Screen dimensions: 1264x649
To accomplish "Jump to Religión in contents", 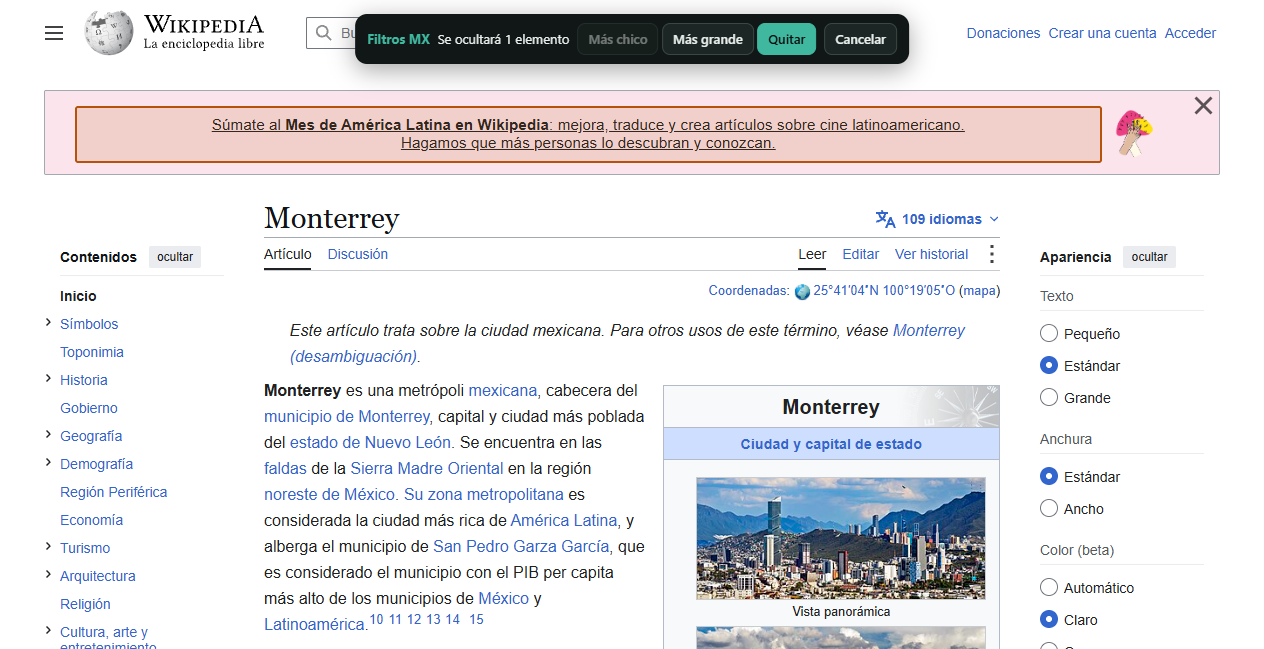I will (85, 604).
